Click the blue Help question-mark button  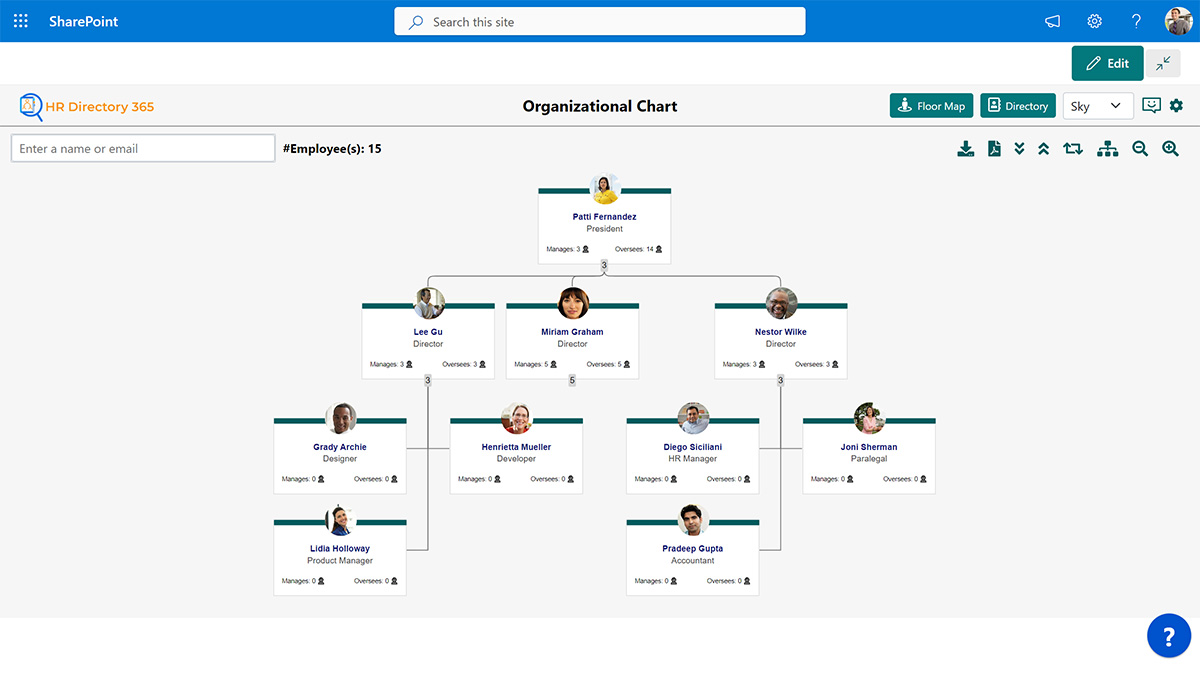[x=1168, y=635]
